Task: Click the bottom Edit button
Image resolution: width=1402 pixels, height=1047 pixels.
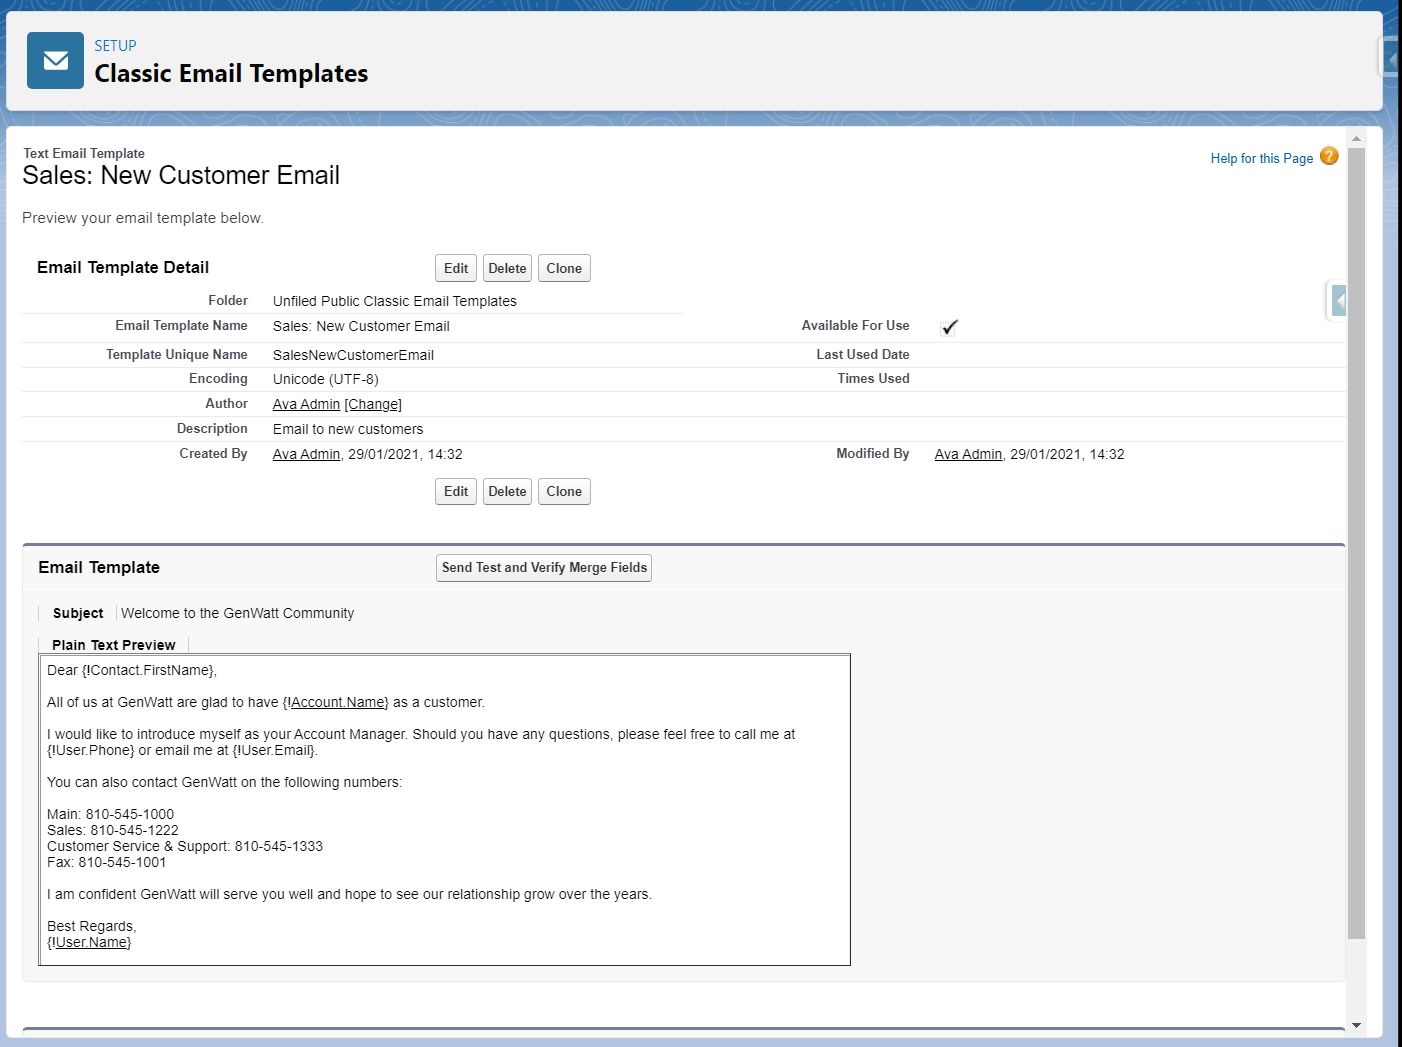Action: pos(456,491)
